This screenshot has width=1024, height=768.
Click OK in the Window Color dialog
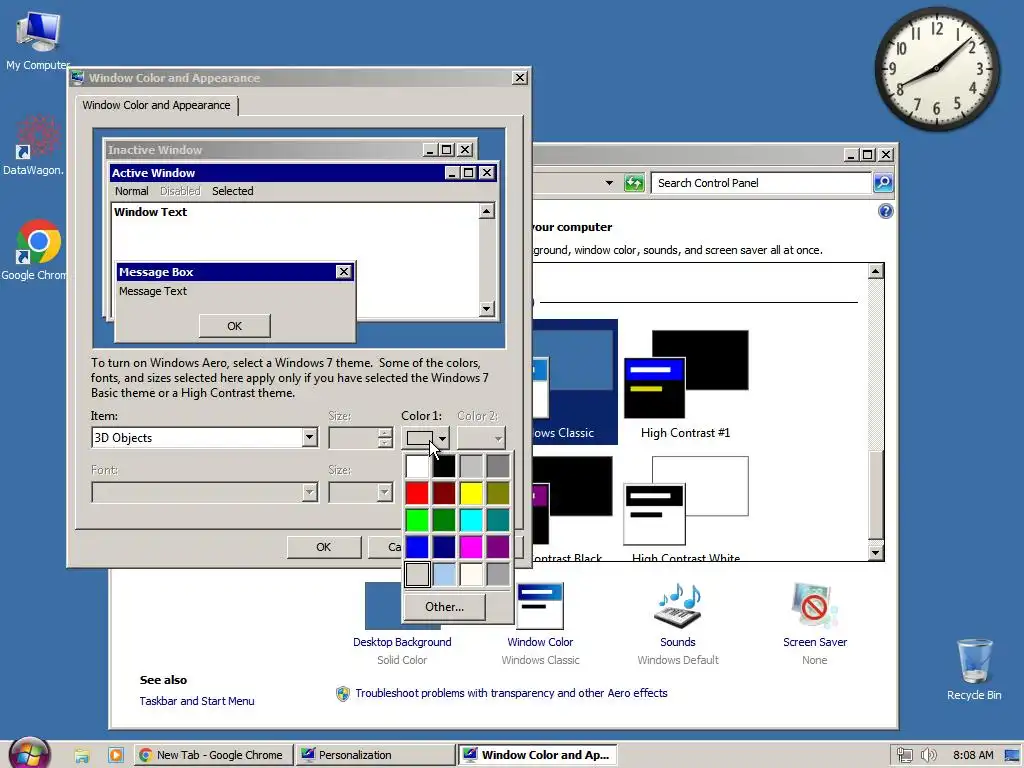point(324,547)
